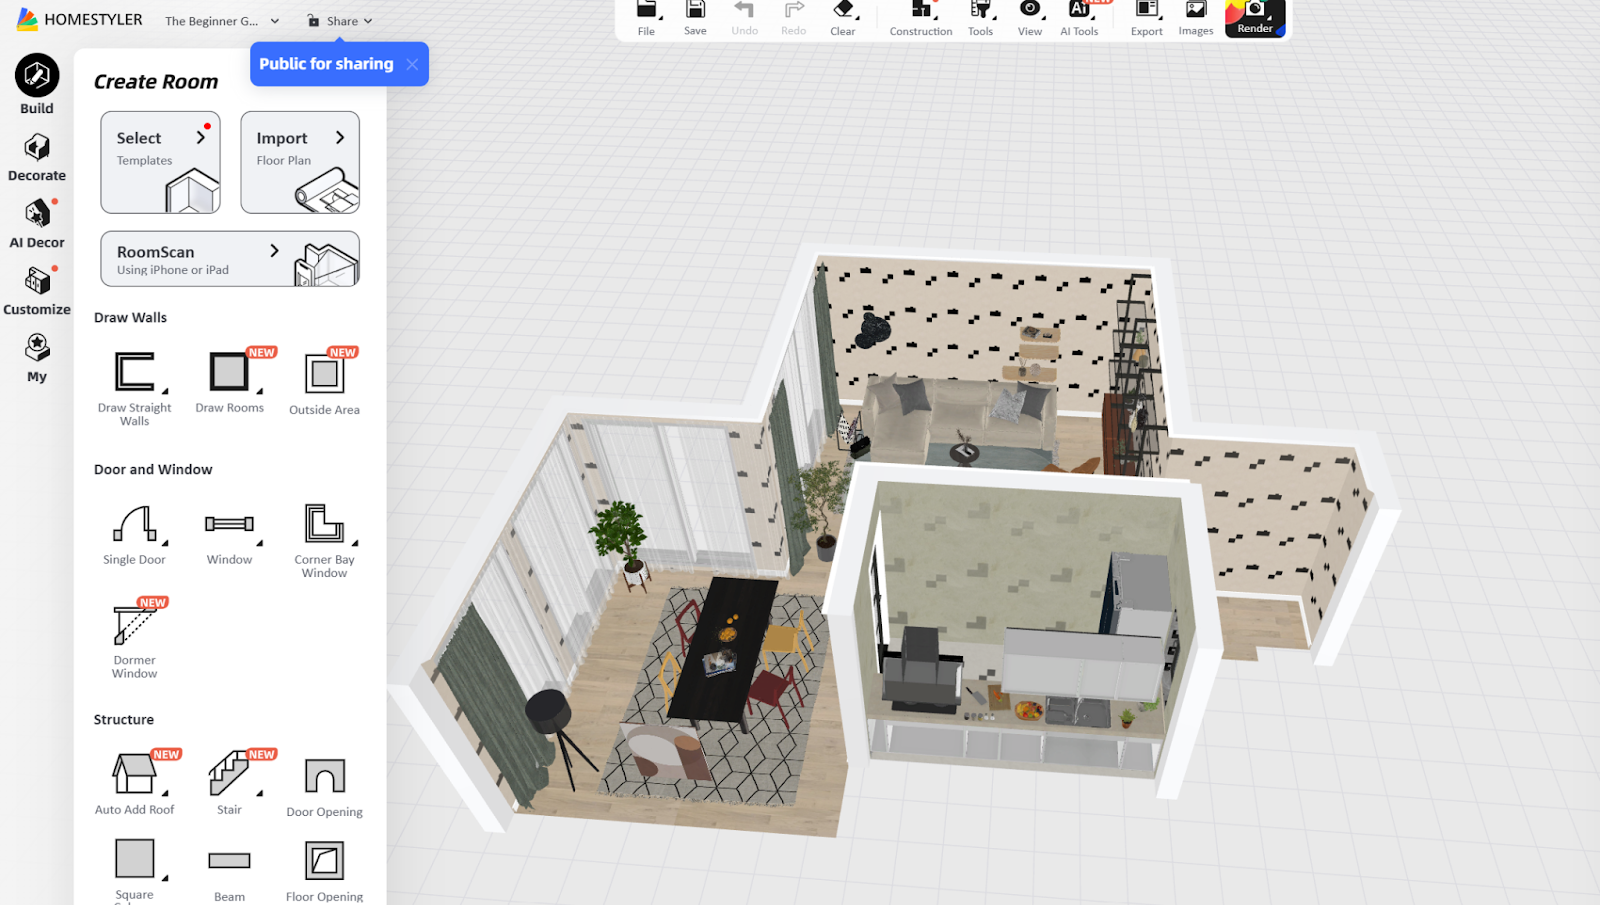Undo the last action
Image resolution: width=1600 pixels, height=905 pixels.
744,19
